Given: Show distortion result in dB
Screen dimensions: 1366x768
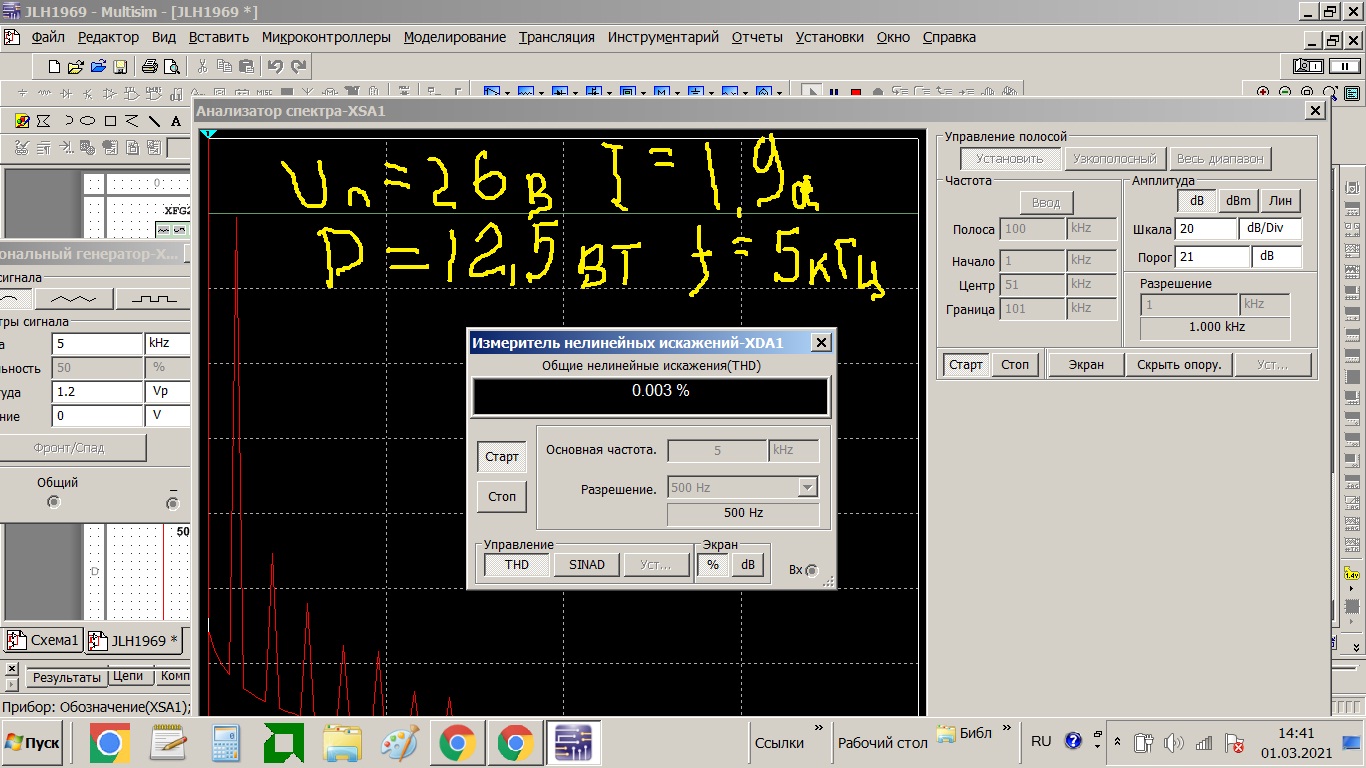Looking at the screenshot, I should coord(747,564).
